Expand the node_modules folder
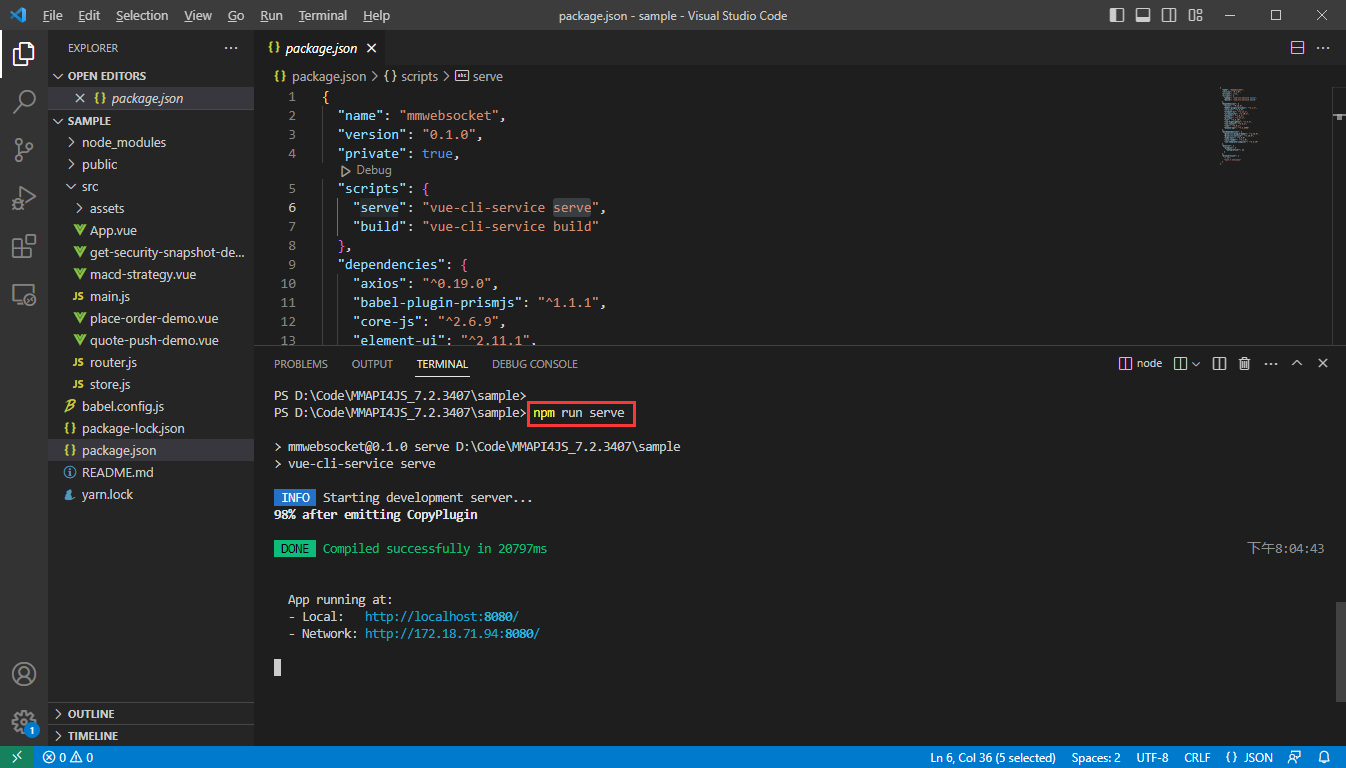 point(123,142)
